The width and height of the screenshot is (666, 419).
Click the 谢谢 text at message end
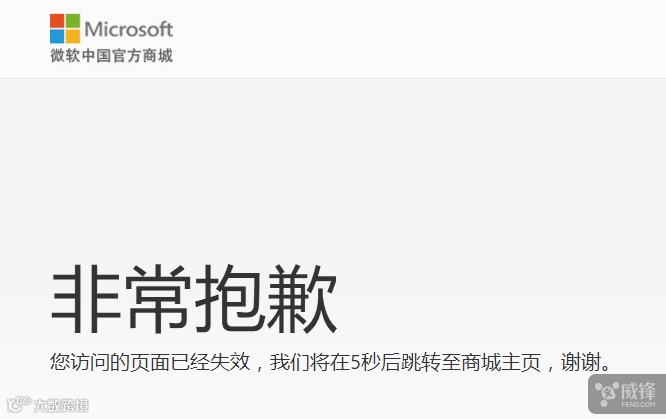click(x=580, y=362)
